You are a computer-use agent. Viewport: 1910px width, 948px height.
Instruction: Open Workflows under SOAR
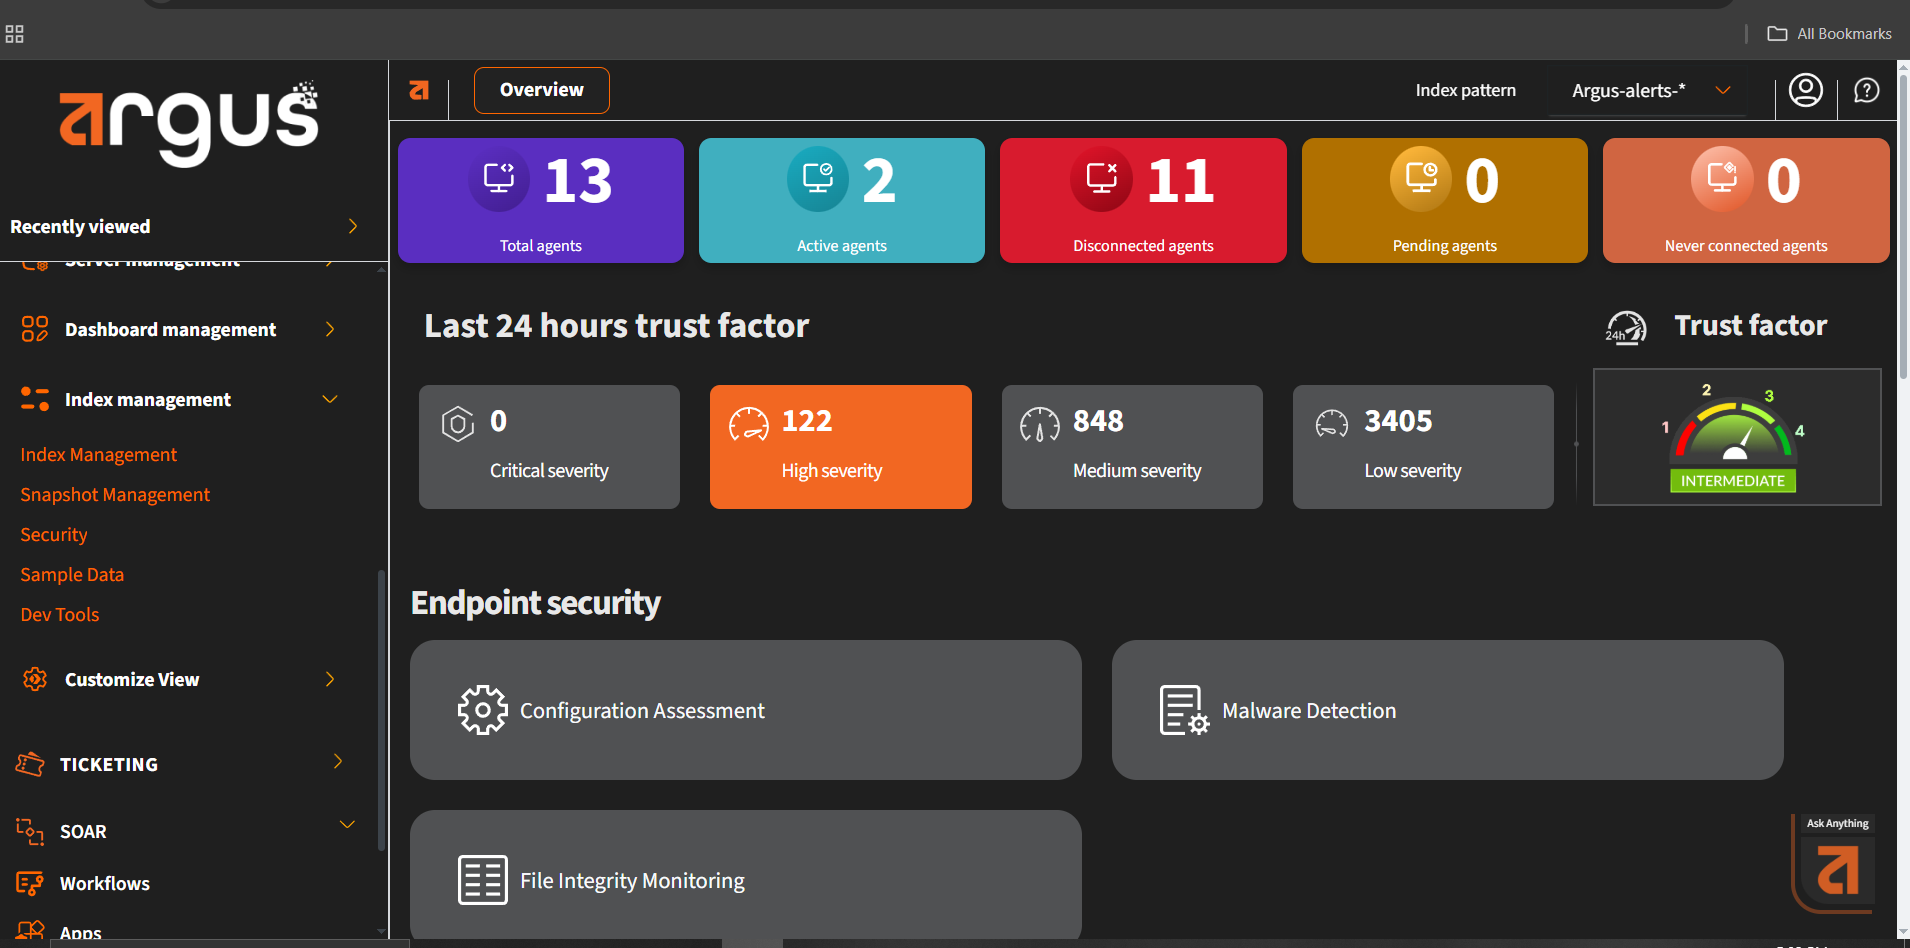click(x=105, y=883)
